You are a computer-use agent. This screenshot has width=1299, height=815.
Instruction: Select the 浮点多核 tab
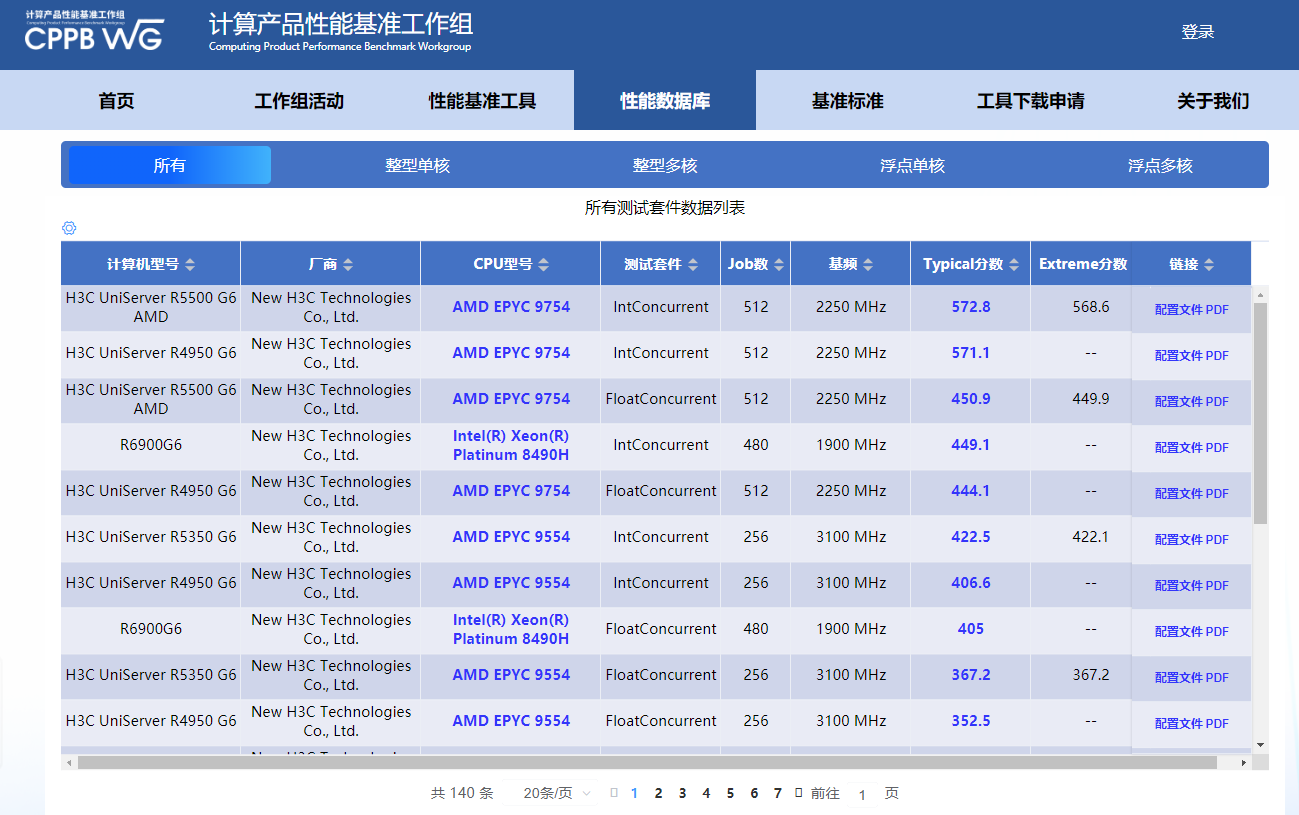[x=1160, y=166]
